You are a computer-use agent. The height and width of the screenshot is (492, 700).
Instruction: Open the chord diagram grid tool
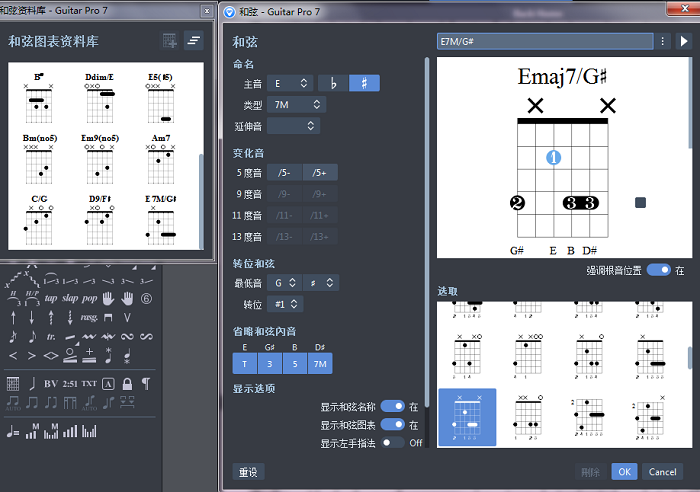point(13,384)
